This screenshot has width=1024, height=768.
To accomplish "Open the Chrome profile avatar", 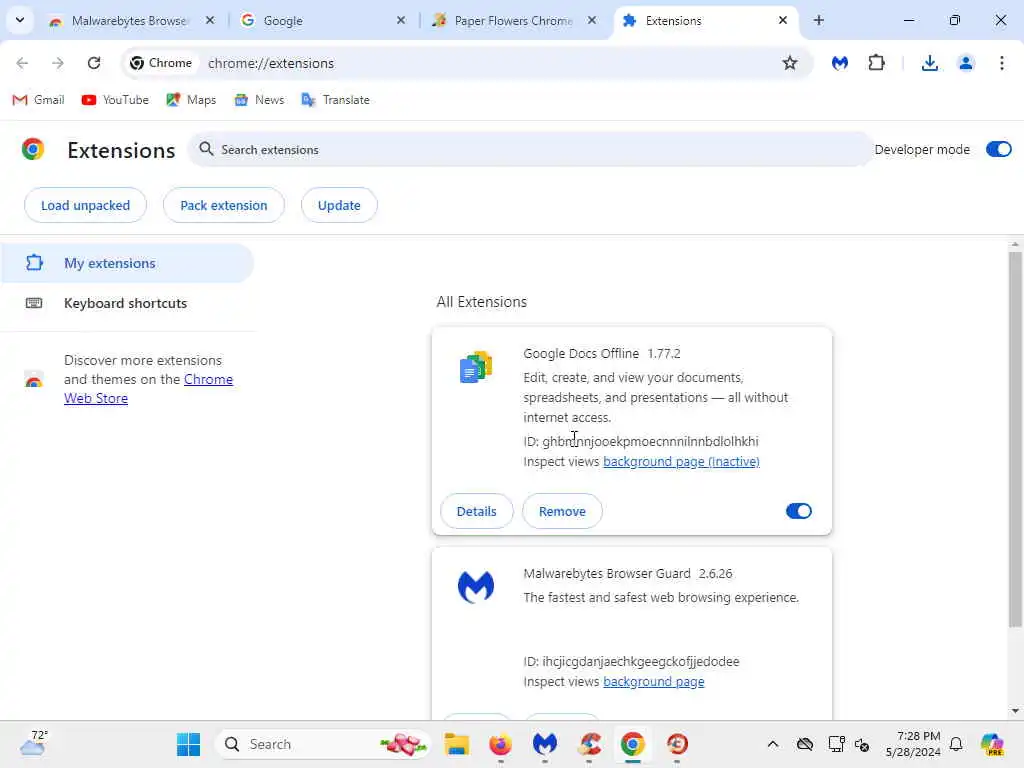I will click(965, 63).
